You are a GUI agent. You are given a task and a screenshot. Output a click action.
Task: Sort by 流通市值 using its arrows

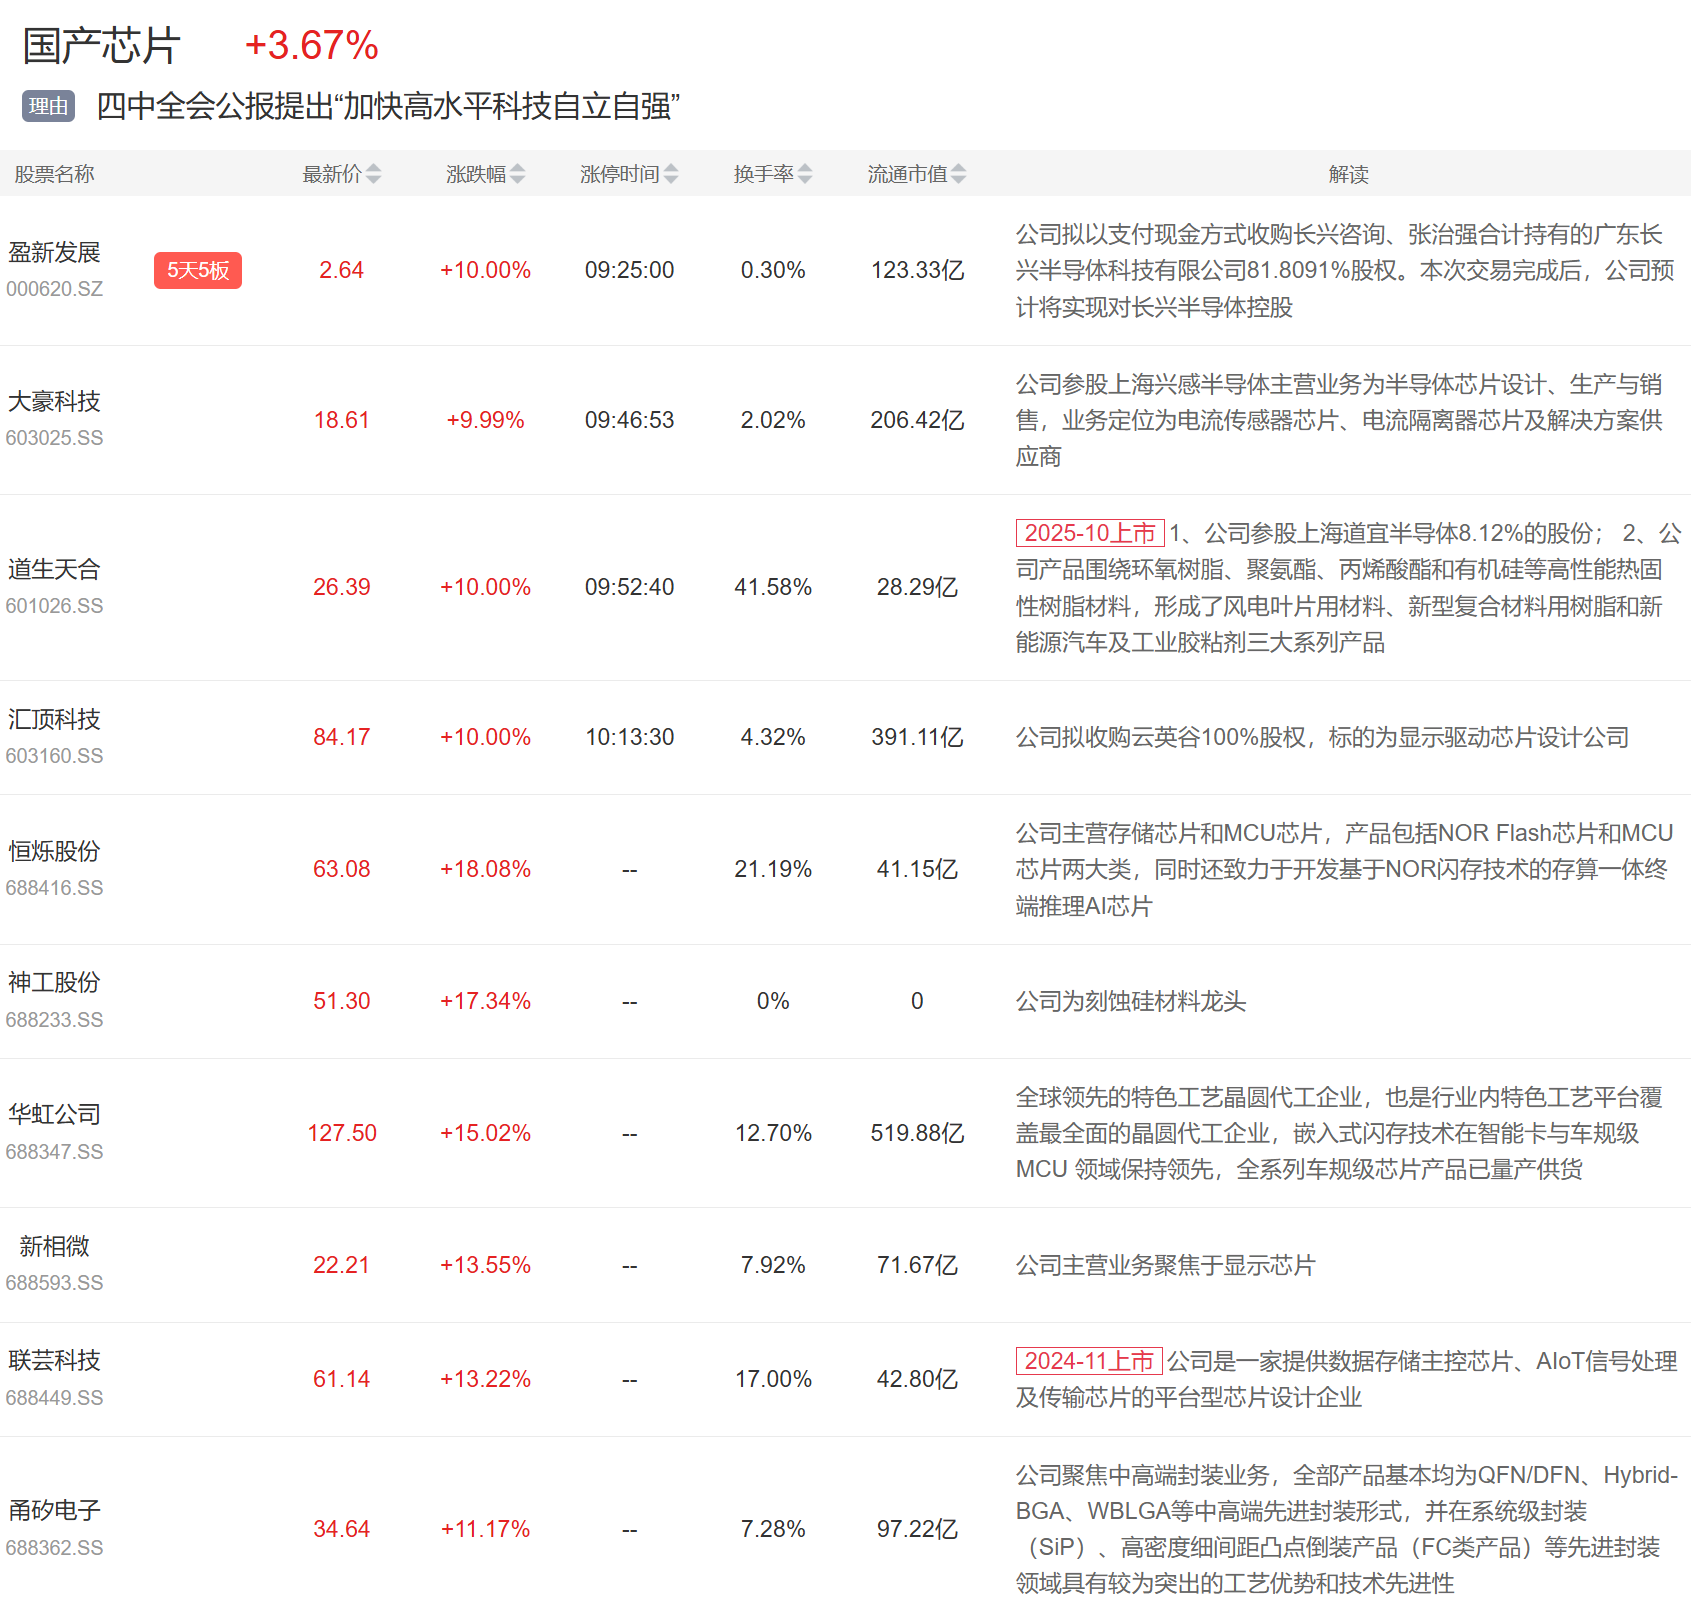(958, 174)
